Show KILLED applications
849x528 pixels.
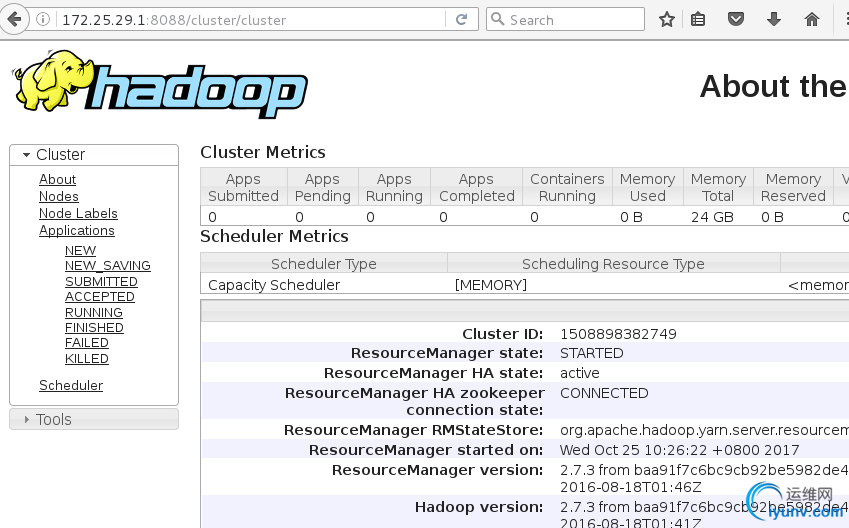[x=87, y=358]
